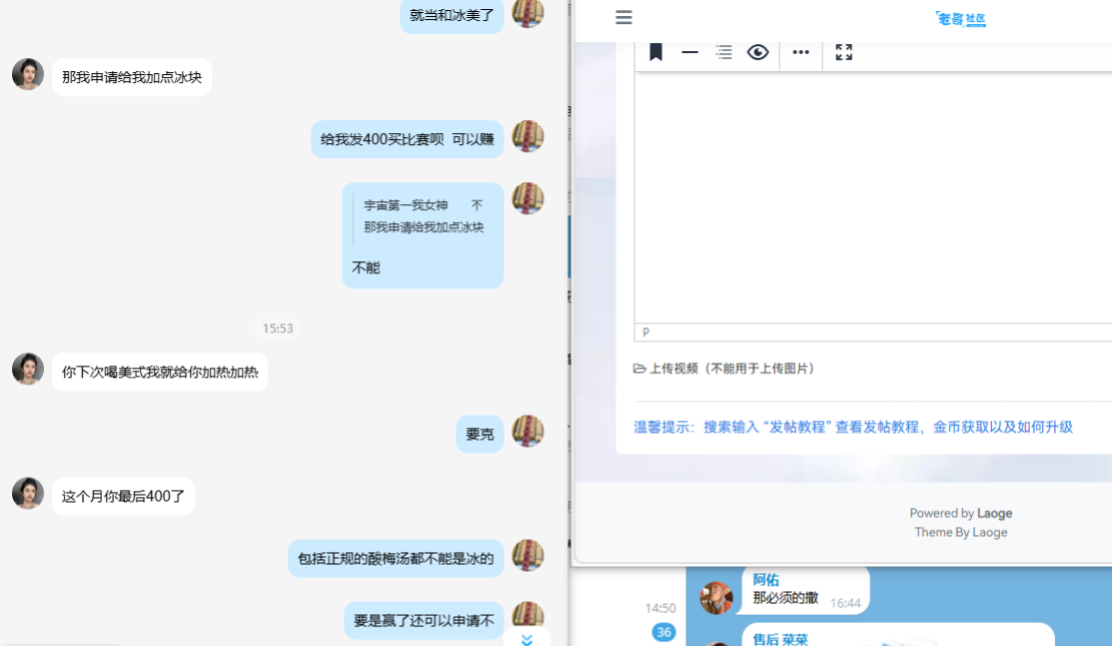The width and height of the screenshot is (1112, 646).
Task: Expand more toolbar options (three dots)
Action: 801,52
